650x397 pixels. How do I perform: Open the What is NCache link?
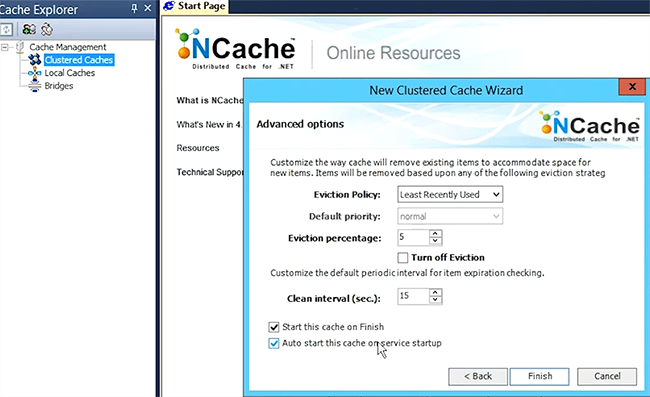(210, 100)
